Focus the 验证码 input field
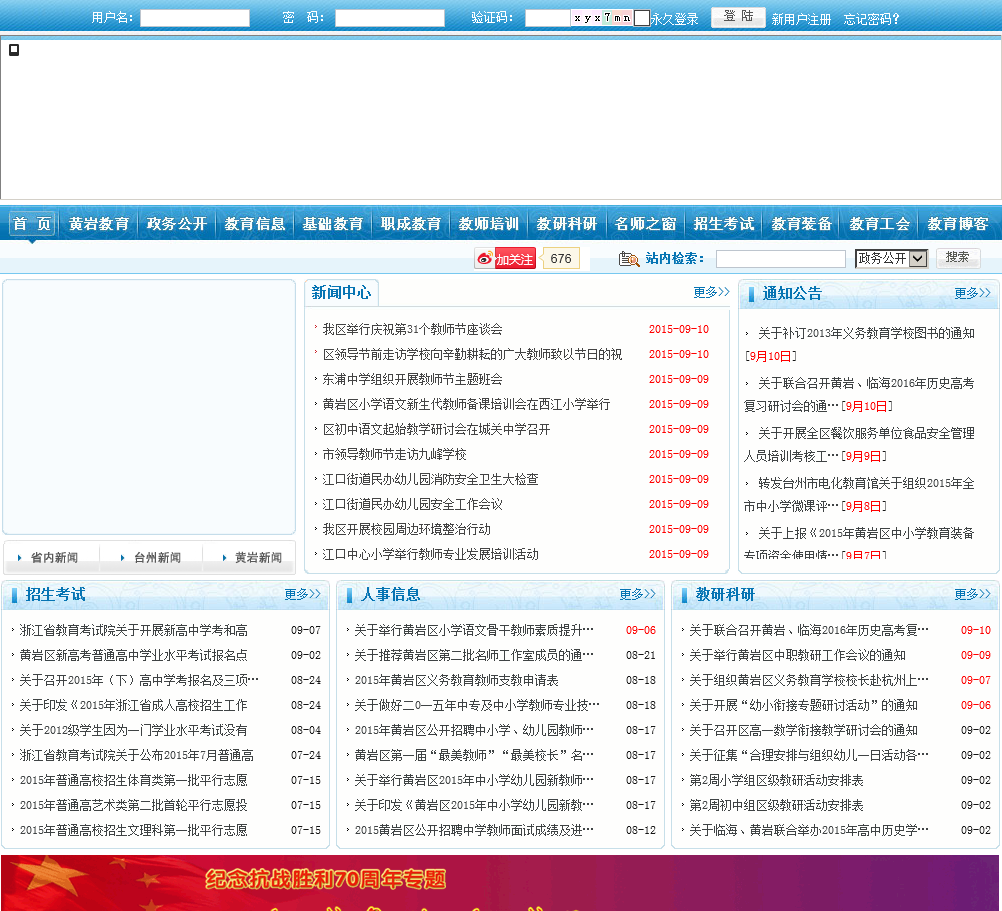 (547, 18)
